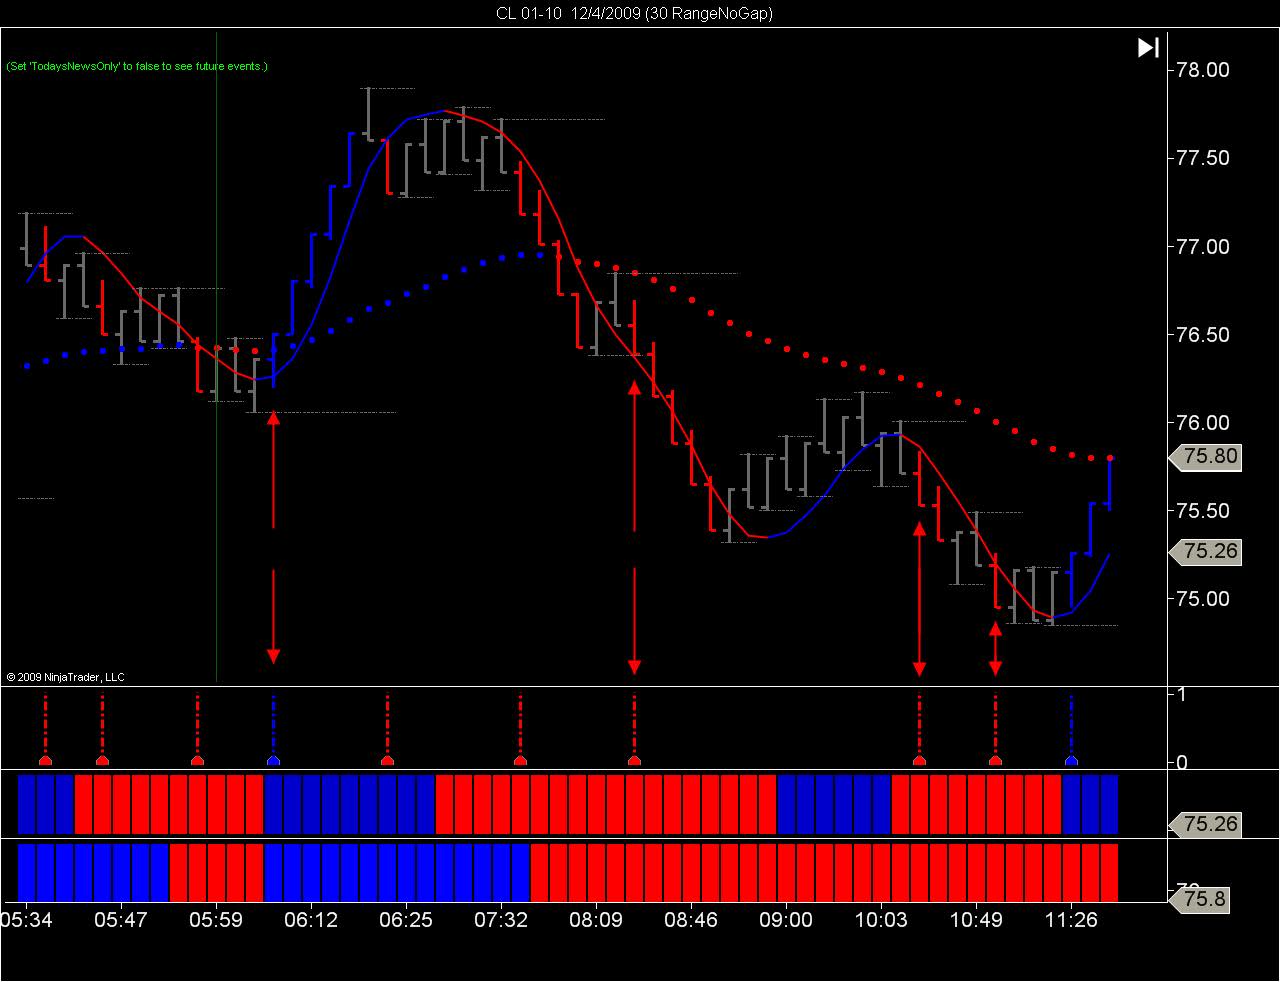Click the 10:49 time axis label
1280x982 pixels.
tap(976, 919)
